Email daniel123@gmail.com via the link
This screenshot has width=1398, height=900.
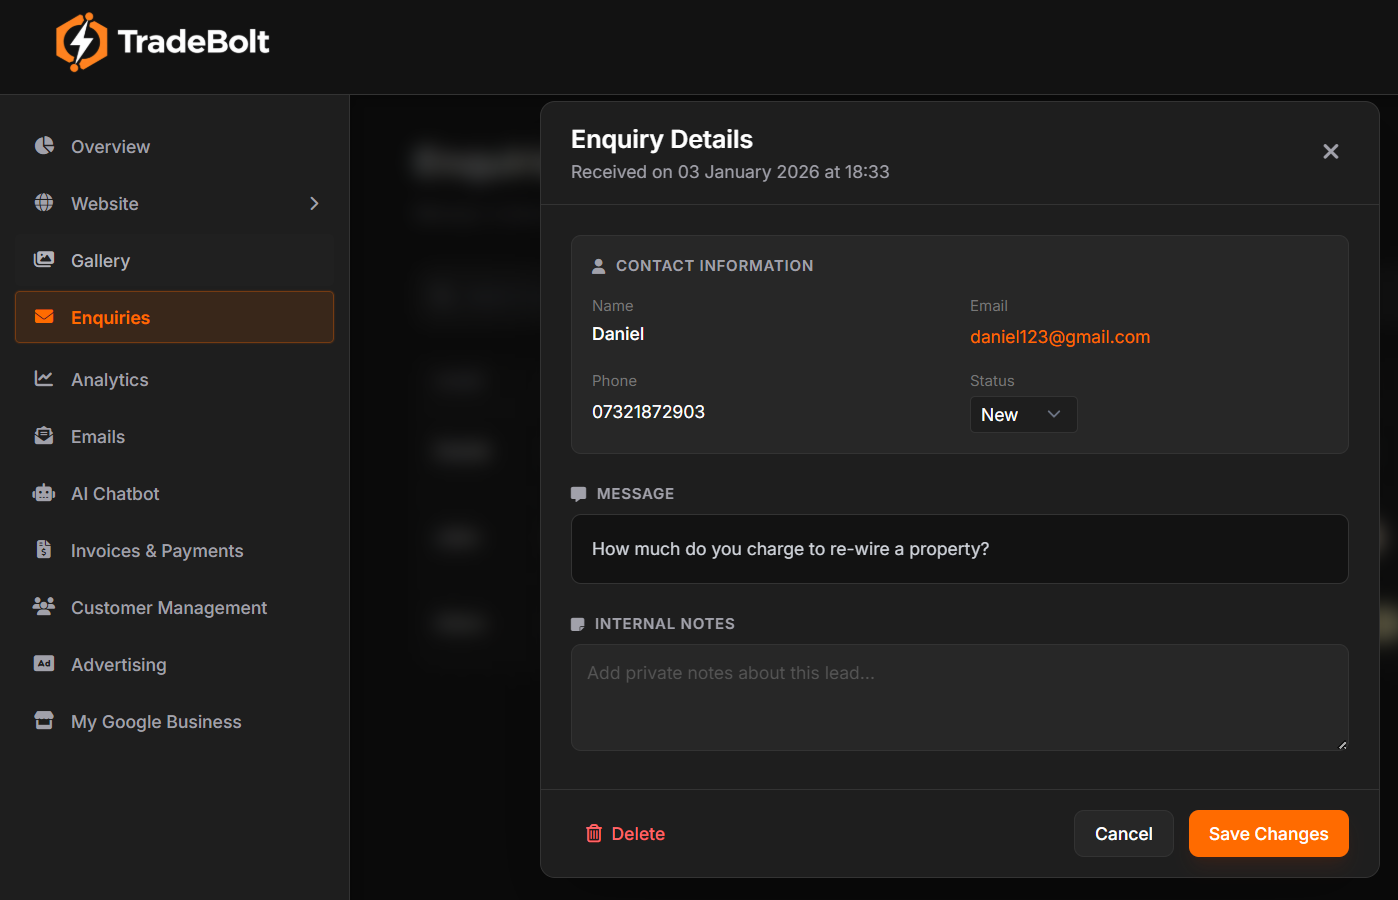point(1060,337)
